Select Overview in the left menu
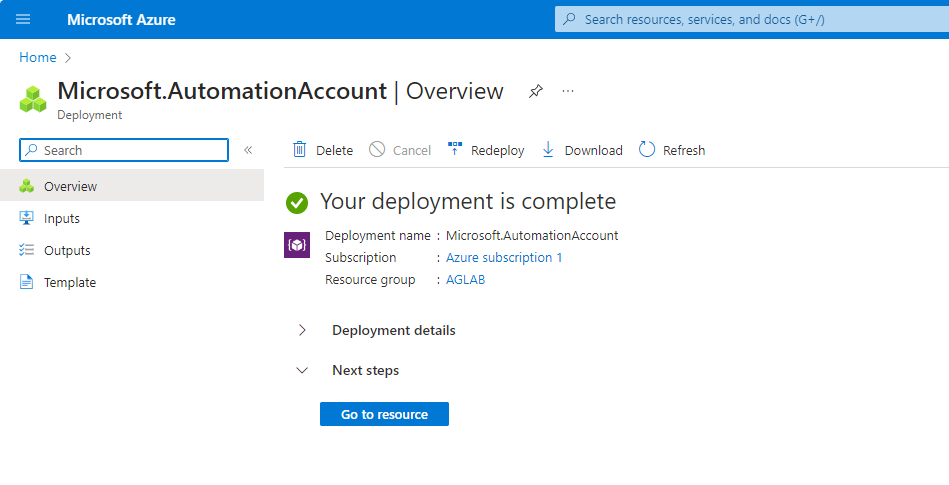 click(70, 186)
